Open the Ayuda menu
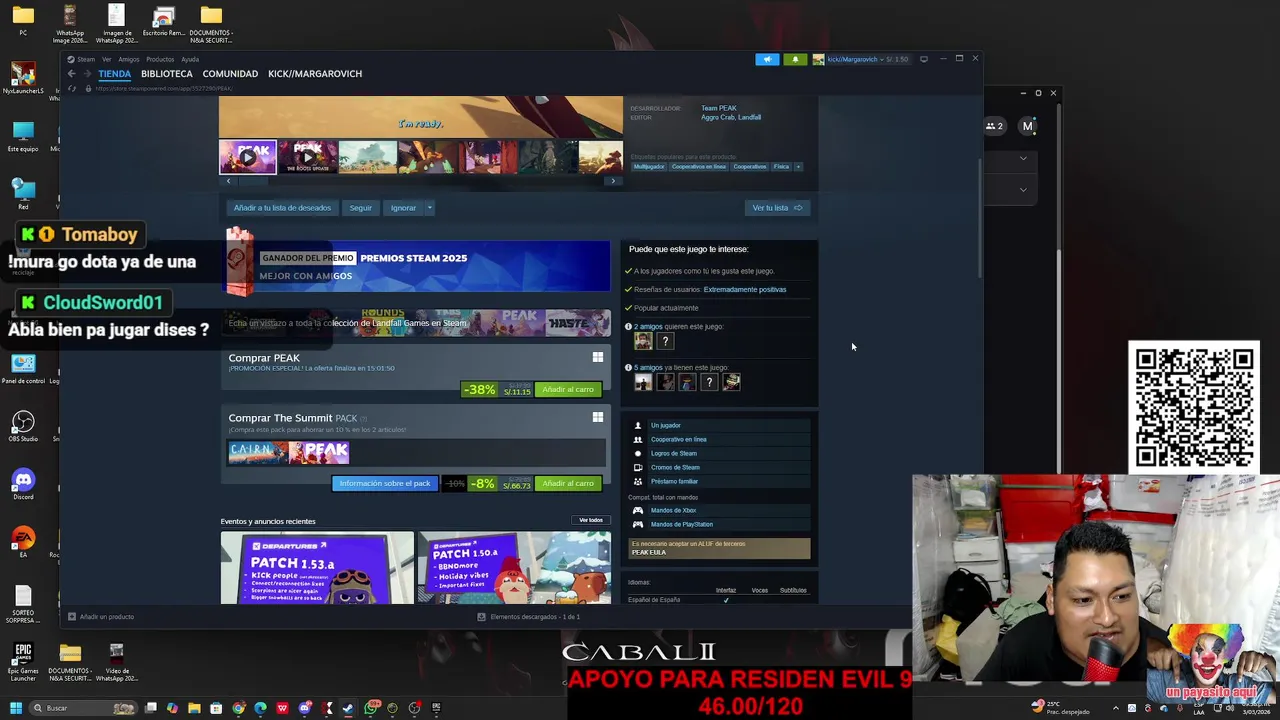Viewport: 1280px width, 720px height. (190, 59)
